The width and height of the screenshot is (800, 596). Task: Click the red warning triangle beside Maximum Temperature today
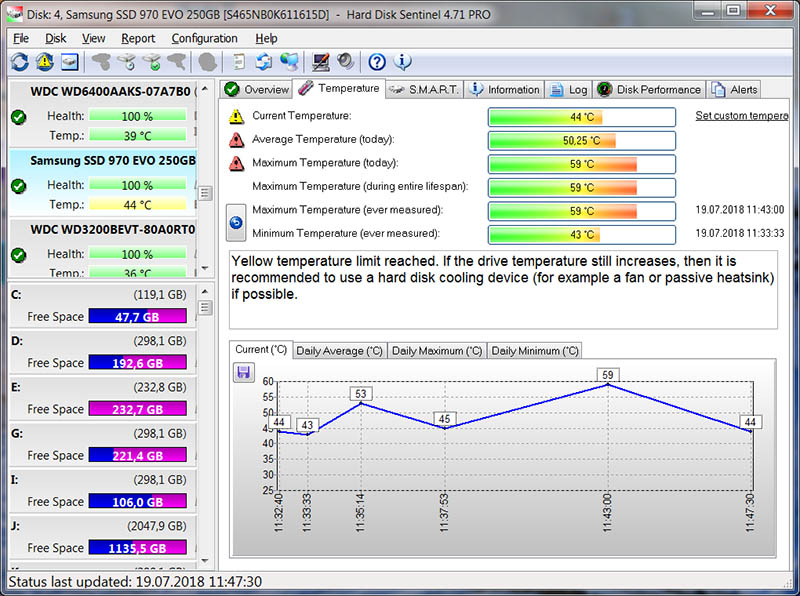[236, 163]
